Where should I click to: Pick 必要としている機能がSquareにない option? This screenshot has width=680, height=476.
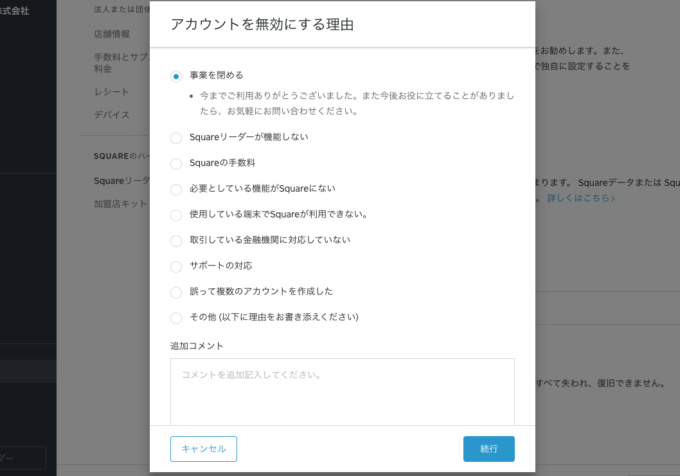point(176,189)
